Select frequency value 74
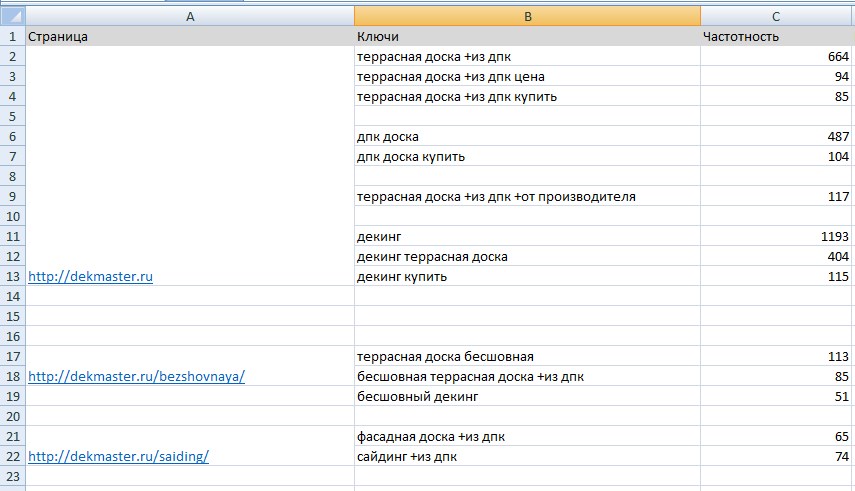The image size is (855, 491). [776, 457]
